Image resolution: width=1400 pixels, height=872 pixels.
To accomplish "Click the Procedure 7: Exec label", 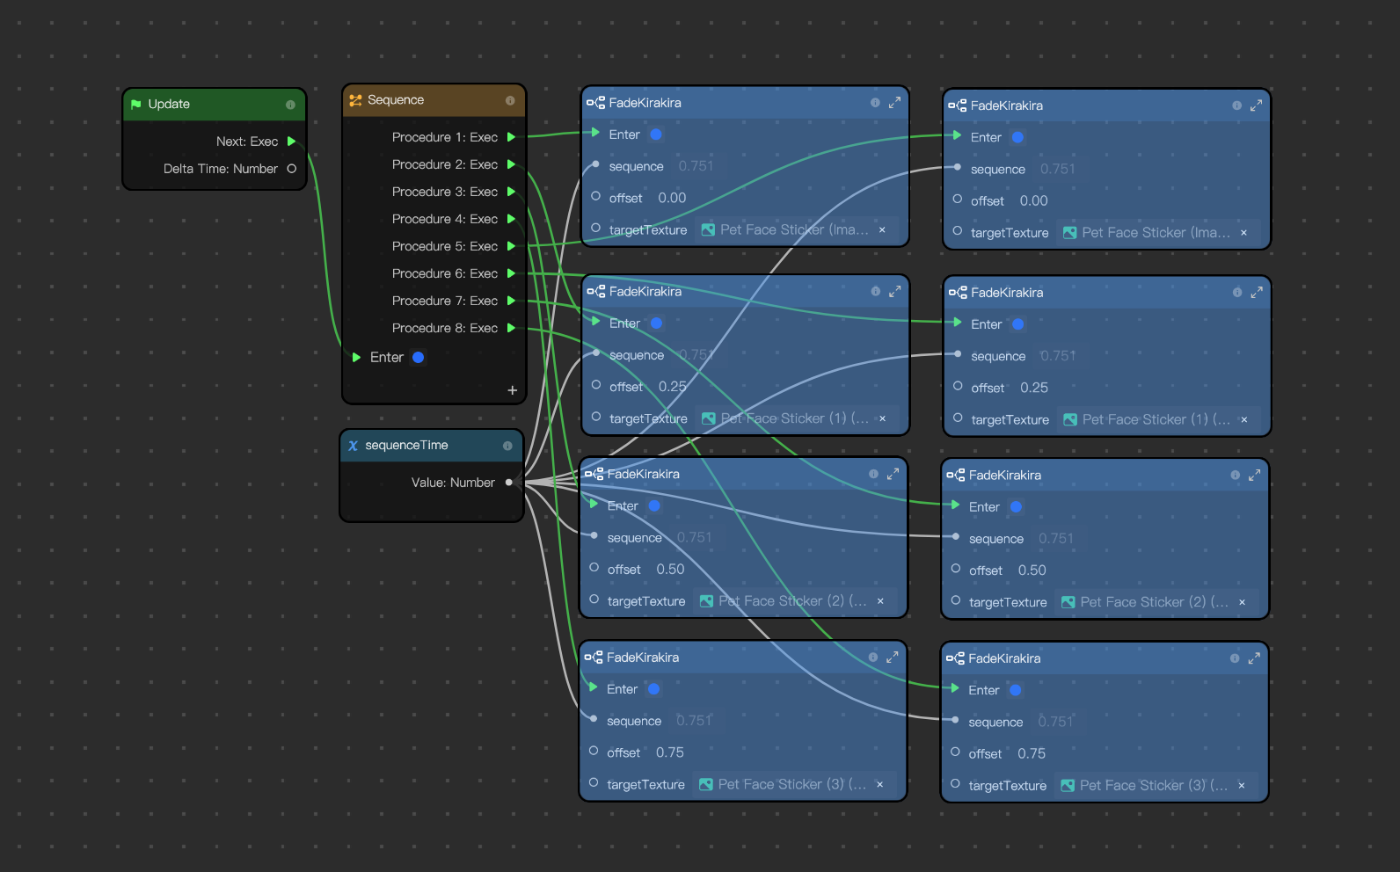I will pos(444,301).
